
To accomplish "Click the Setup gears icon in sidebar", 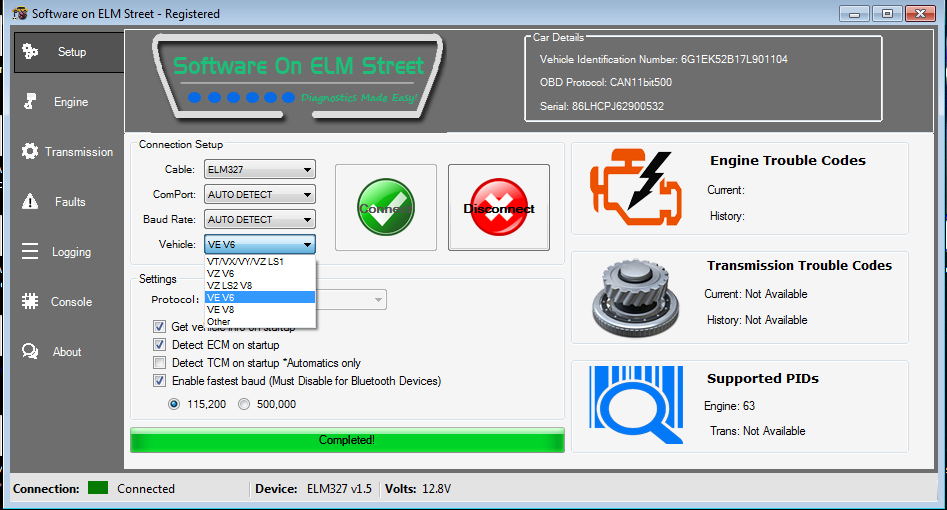I will tap(30, 51).
